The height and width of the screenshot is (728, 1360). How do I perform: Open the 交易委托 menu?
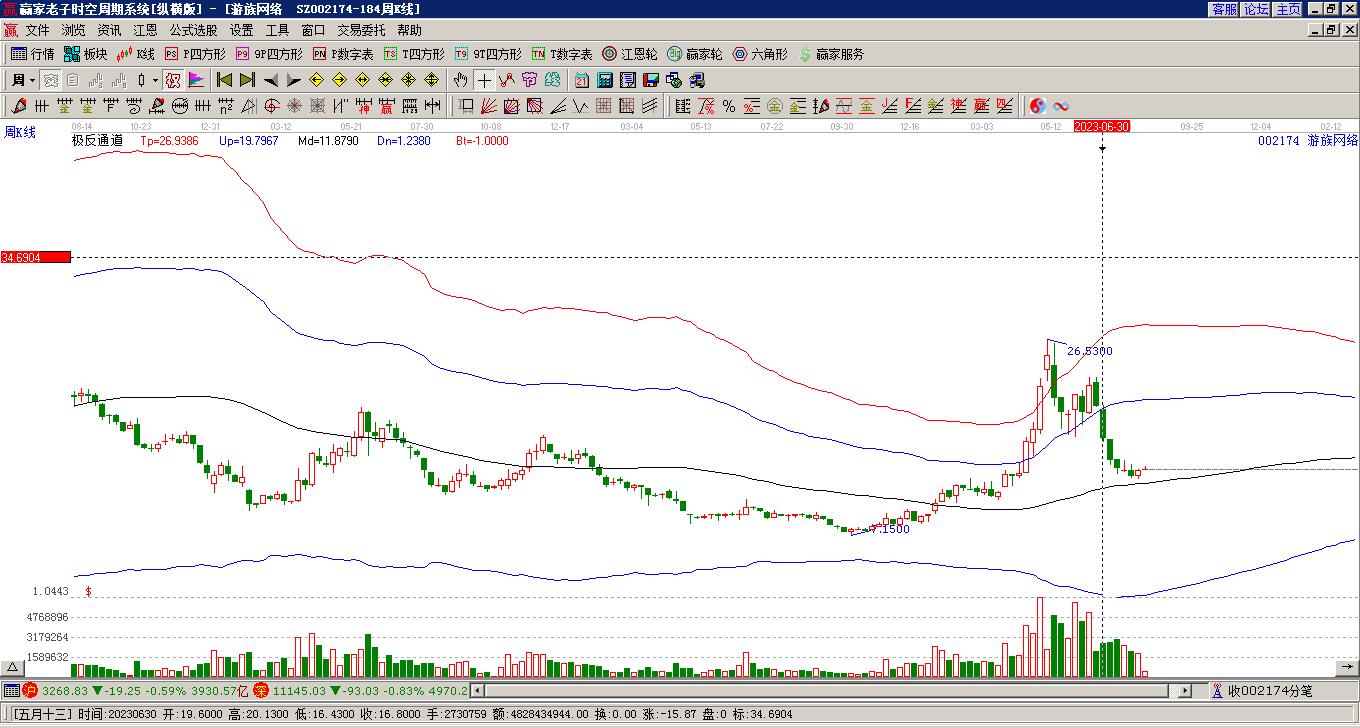tap(361, 31)
